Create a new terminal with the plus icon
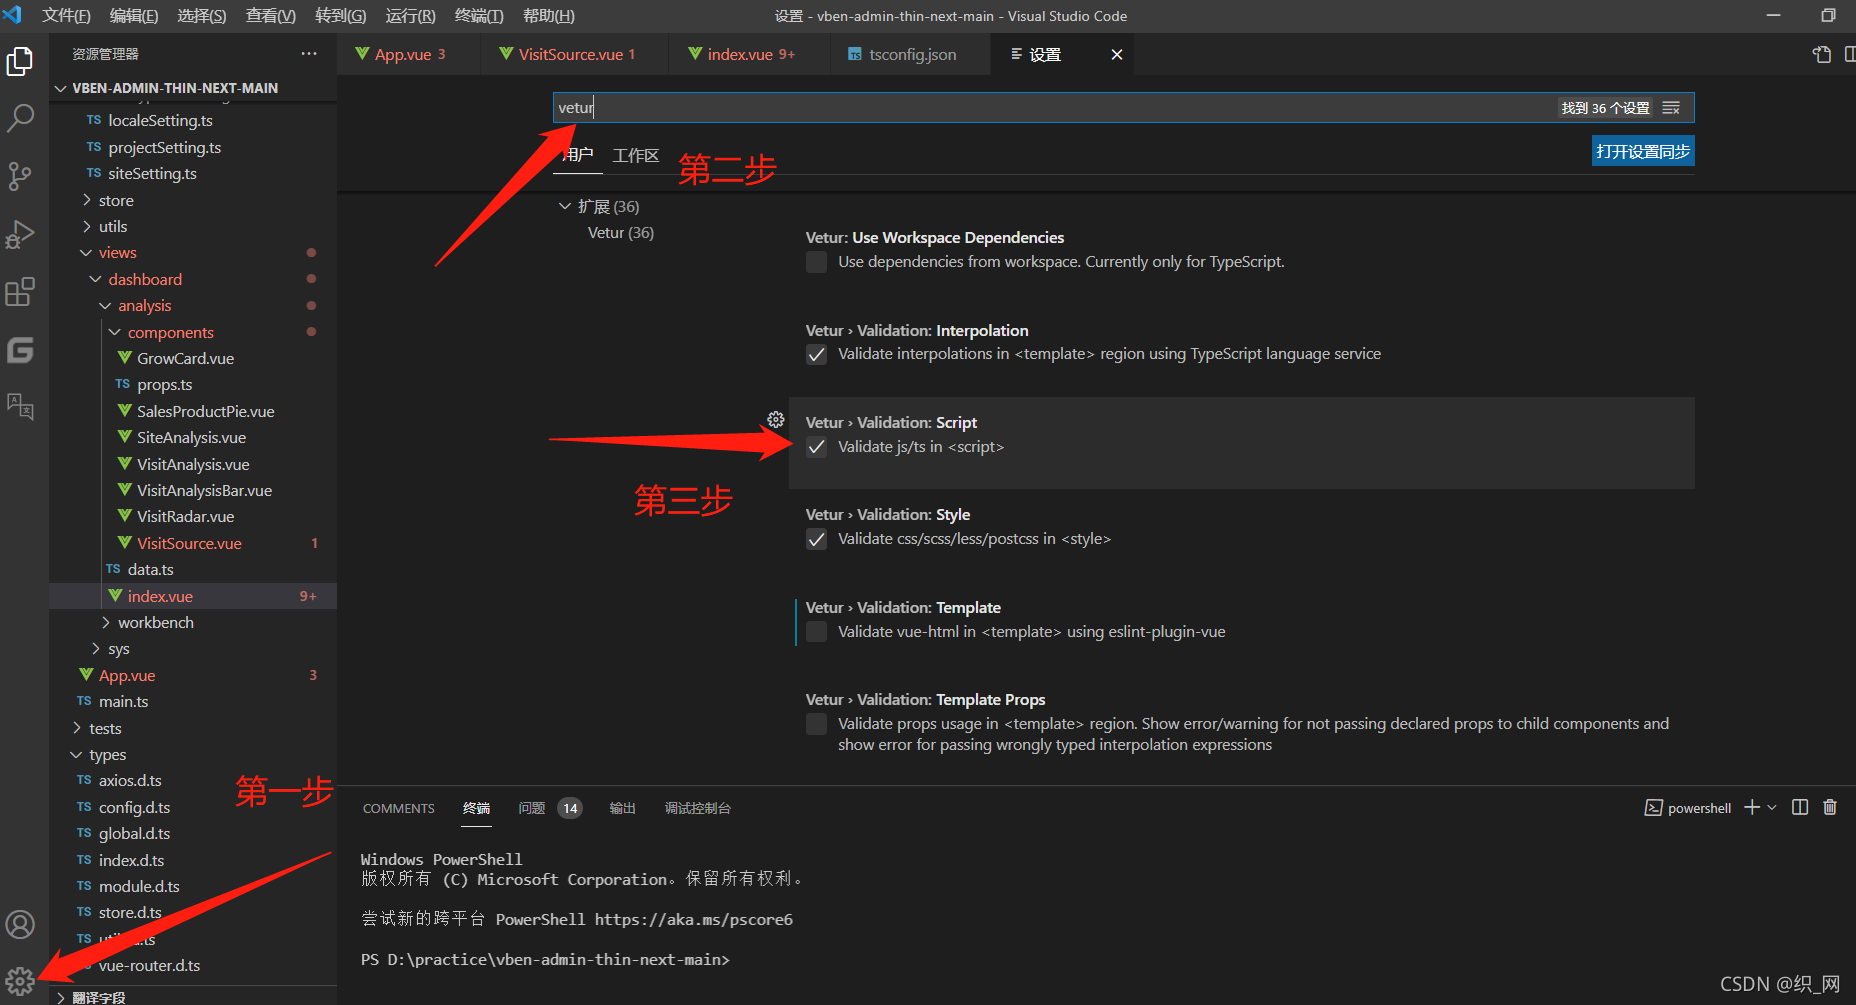The image size is (1856, 1005). (1750, 807)
